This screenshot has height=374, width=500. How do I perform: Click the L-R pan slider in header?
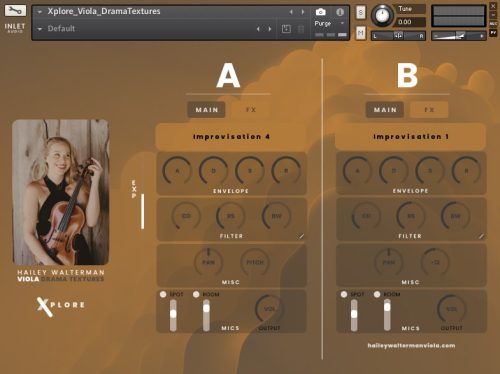click(398, 36)
